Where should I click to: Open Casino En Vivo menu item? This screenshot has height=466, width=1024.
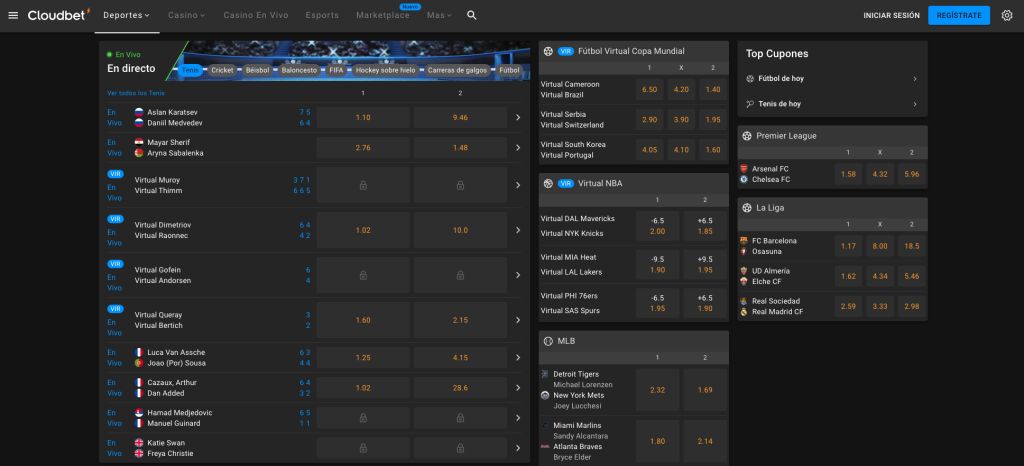[x=256, y=15]
